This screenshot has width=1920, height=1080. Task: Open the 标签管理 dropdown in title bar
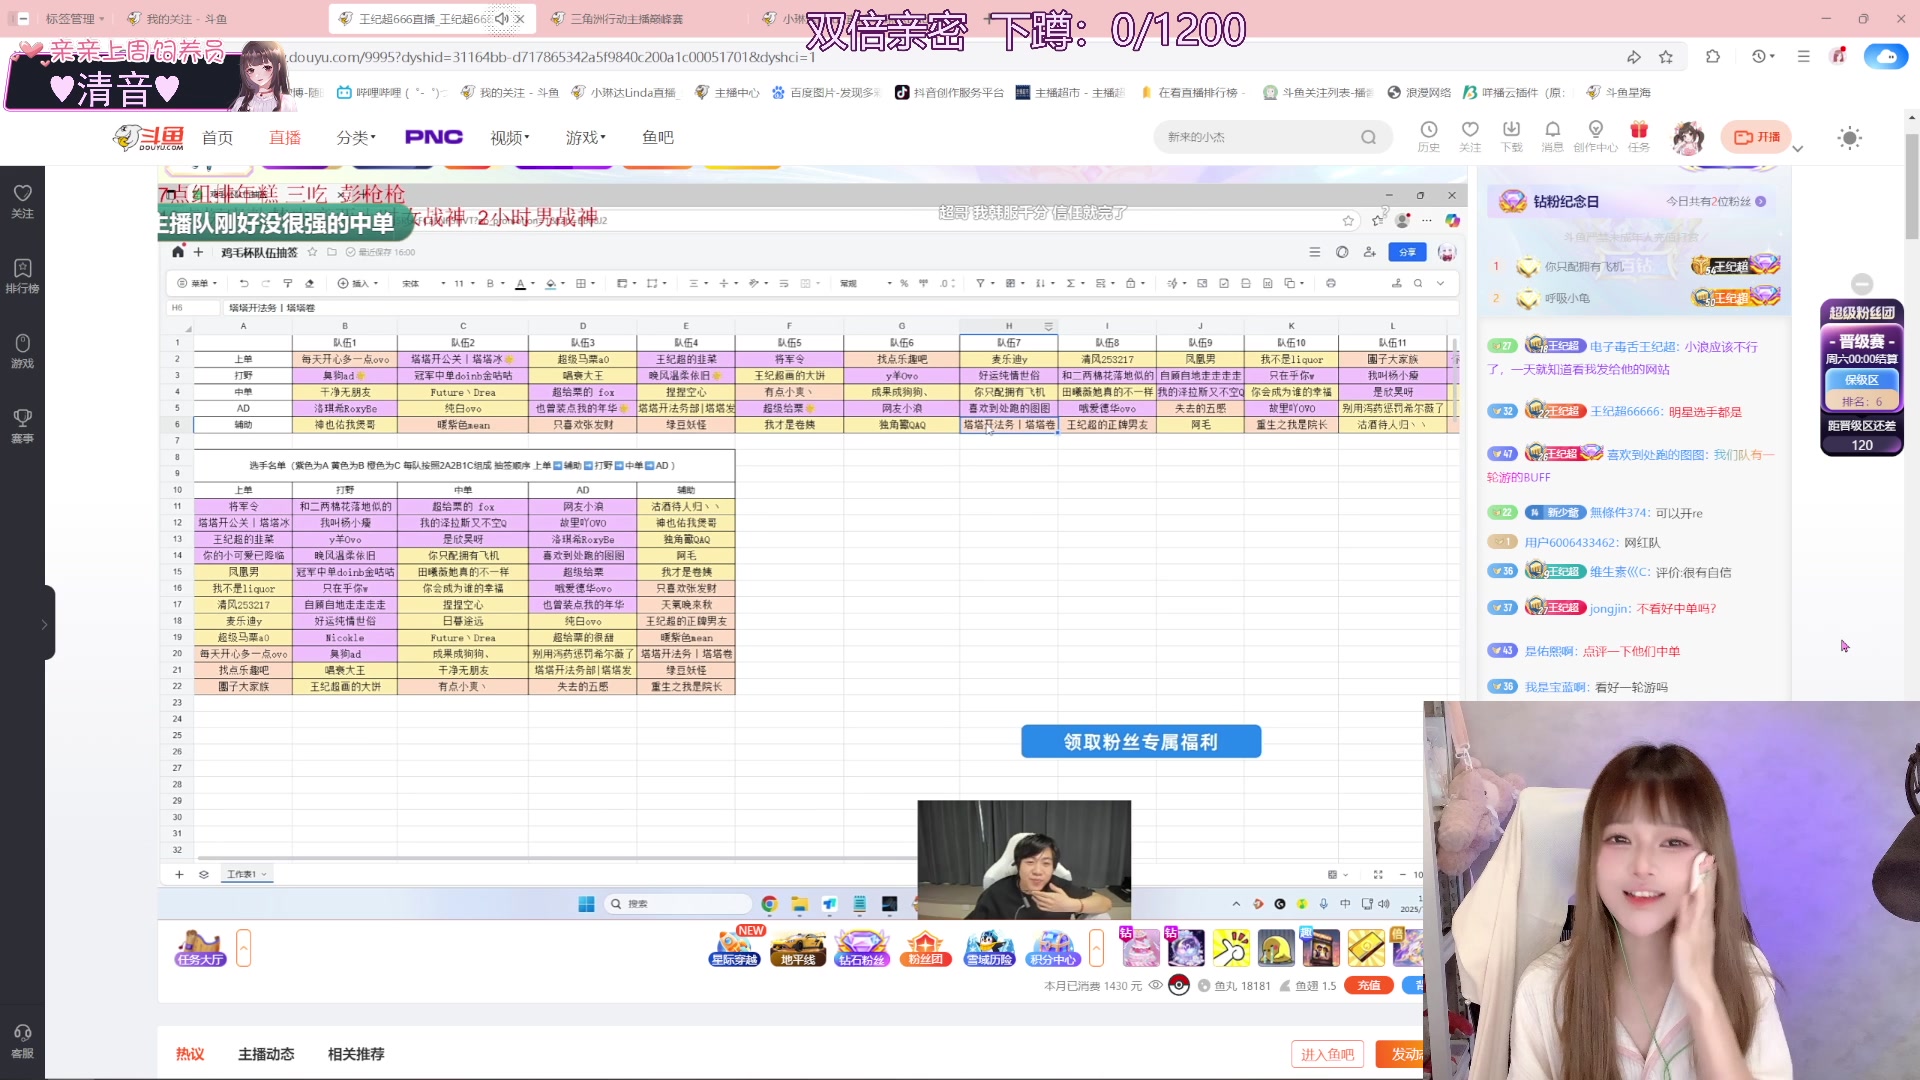coord(74,19)
